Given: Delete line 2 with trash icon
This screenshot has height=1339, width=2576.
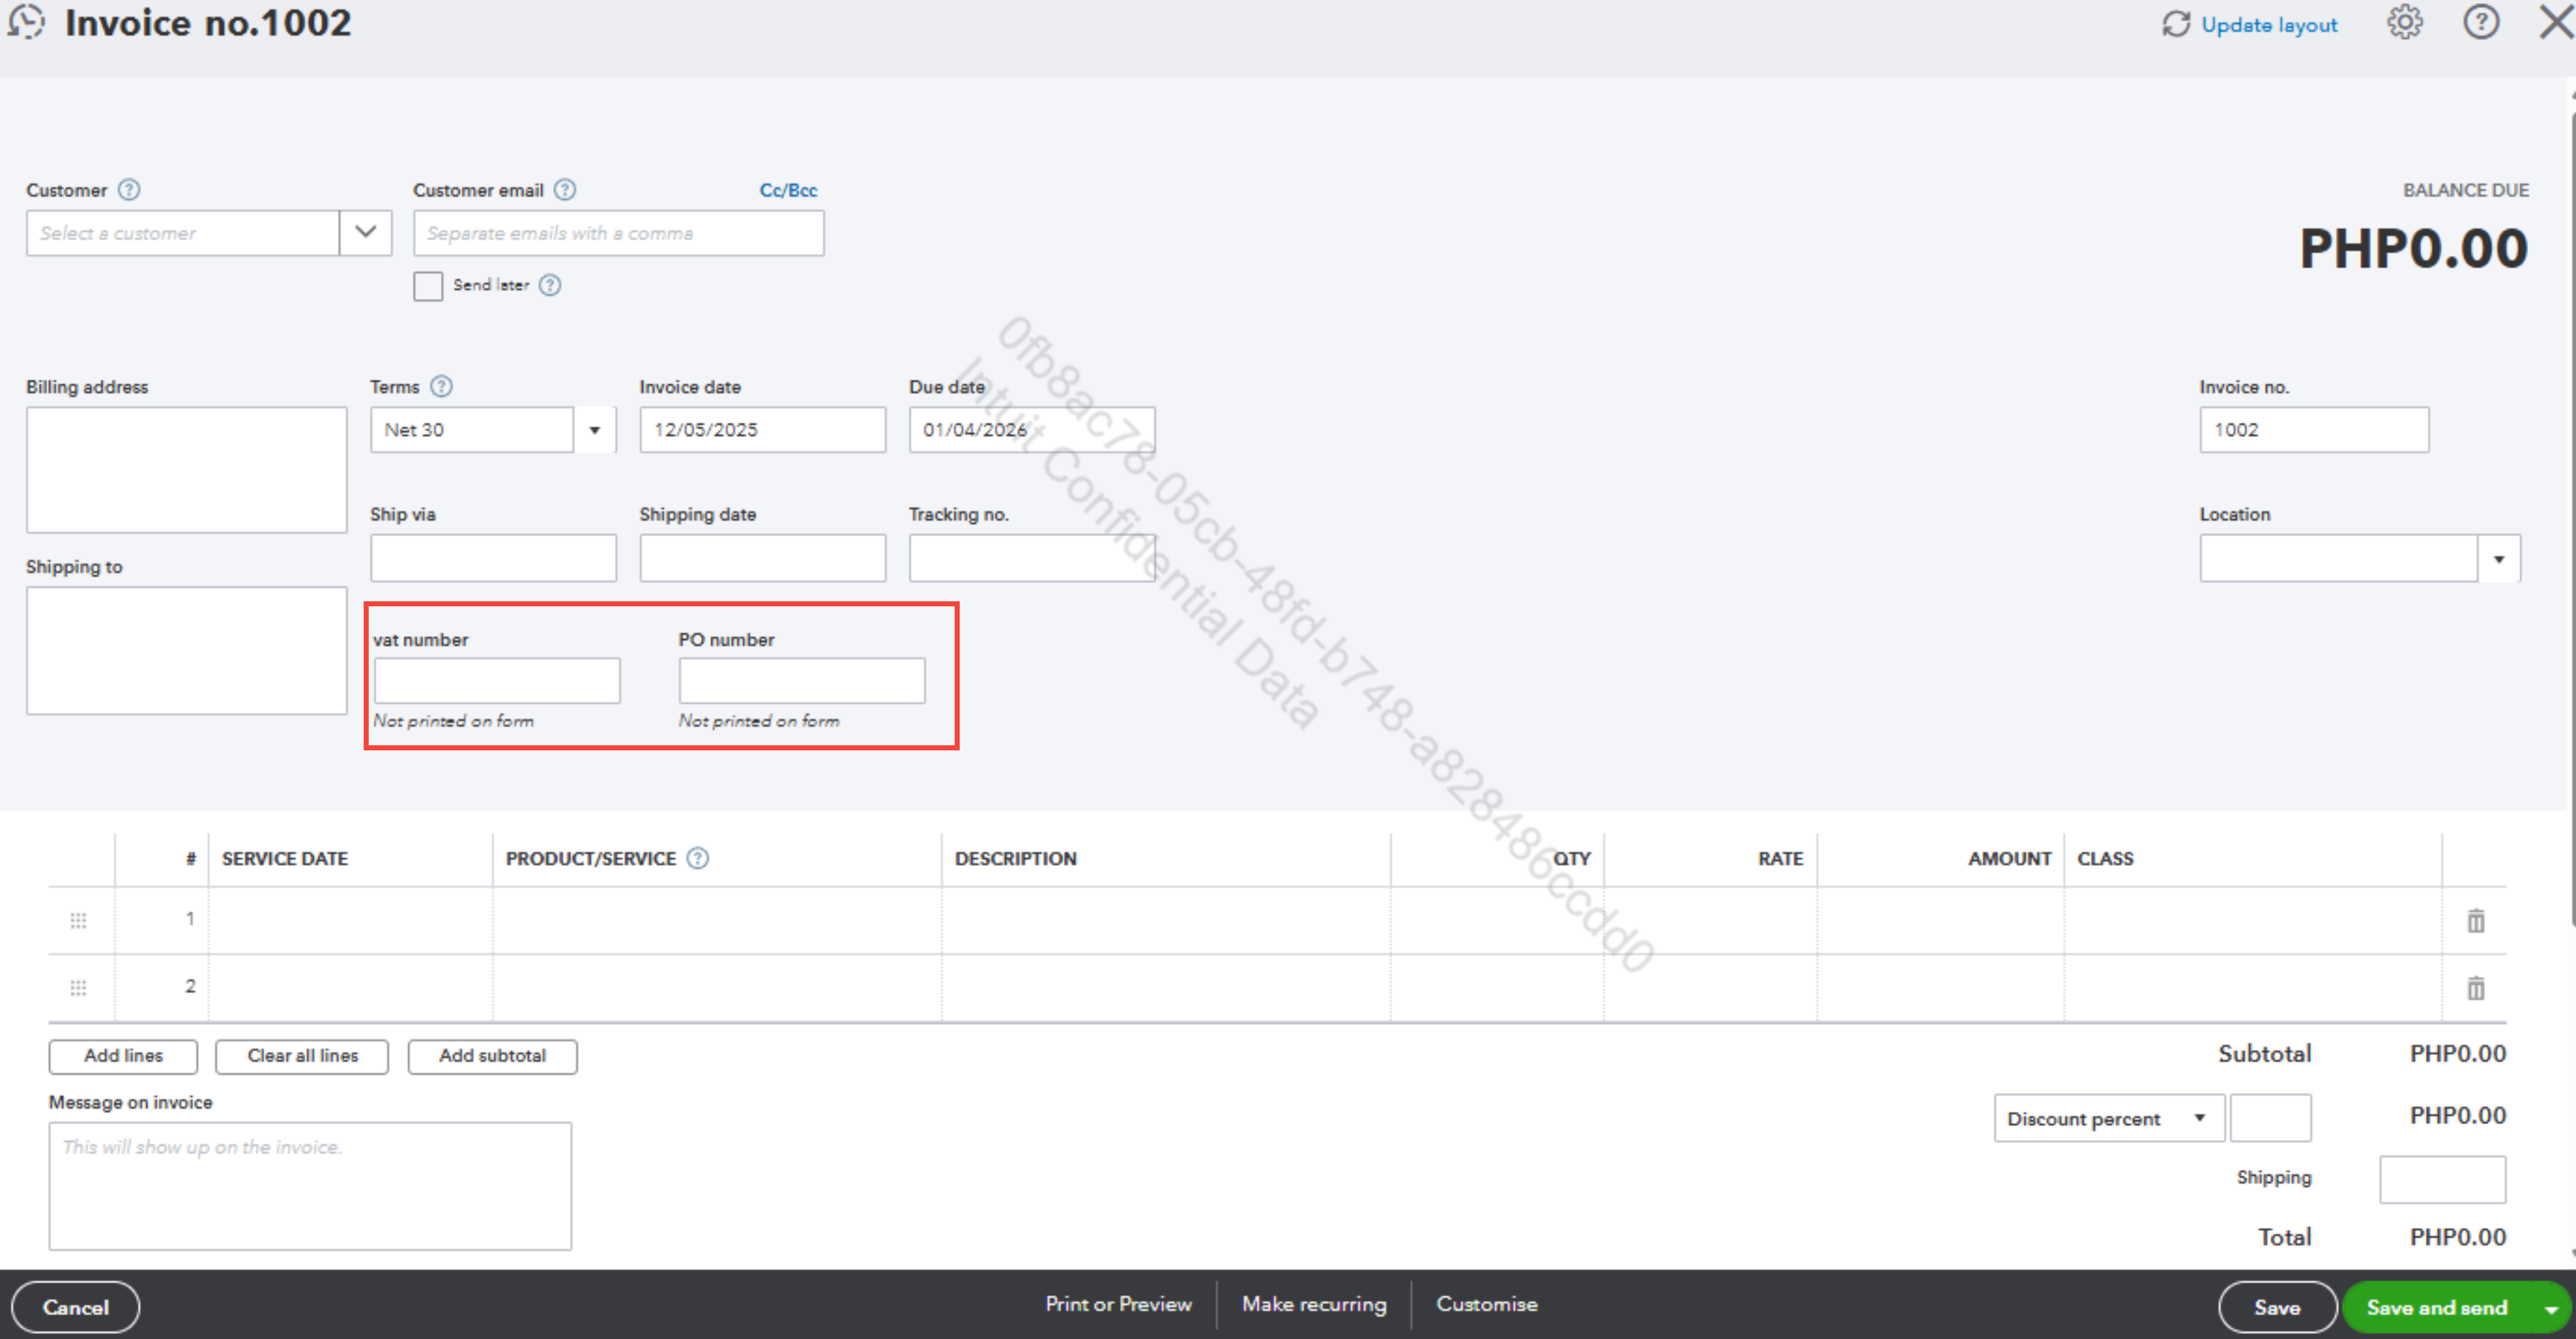Looking at the screenshot, I should pos(2475,988).
